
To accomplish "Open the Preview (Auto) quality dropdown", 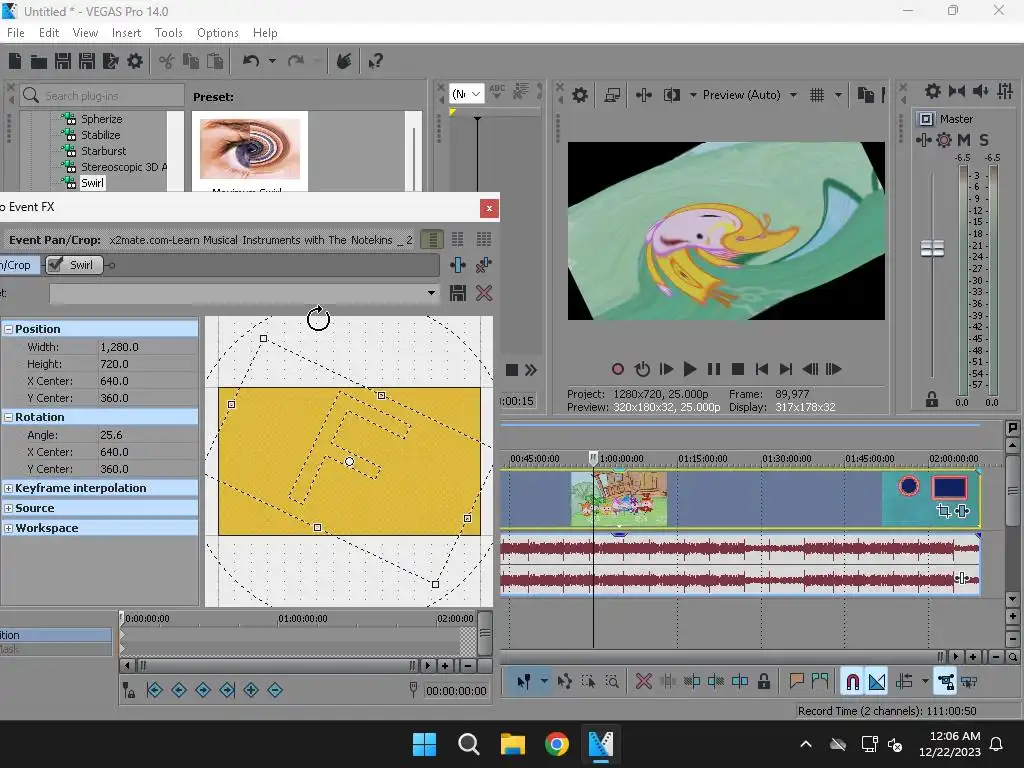I will tap(793, 95).
